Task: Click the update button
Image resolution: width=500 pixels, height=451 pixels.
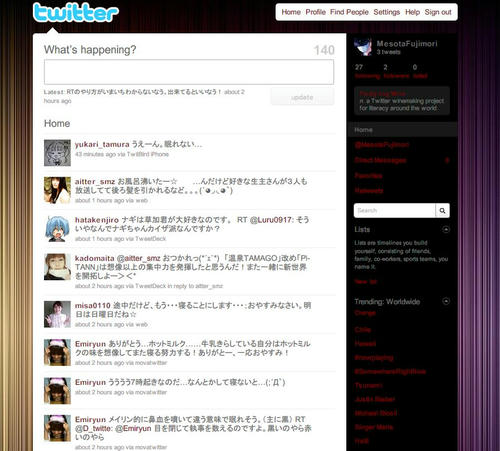Action: coord(302,97)
